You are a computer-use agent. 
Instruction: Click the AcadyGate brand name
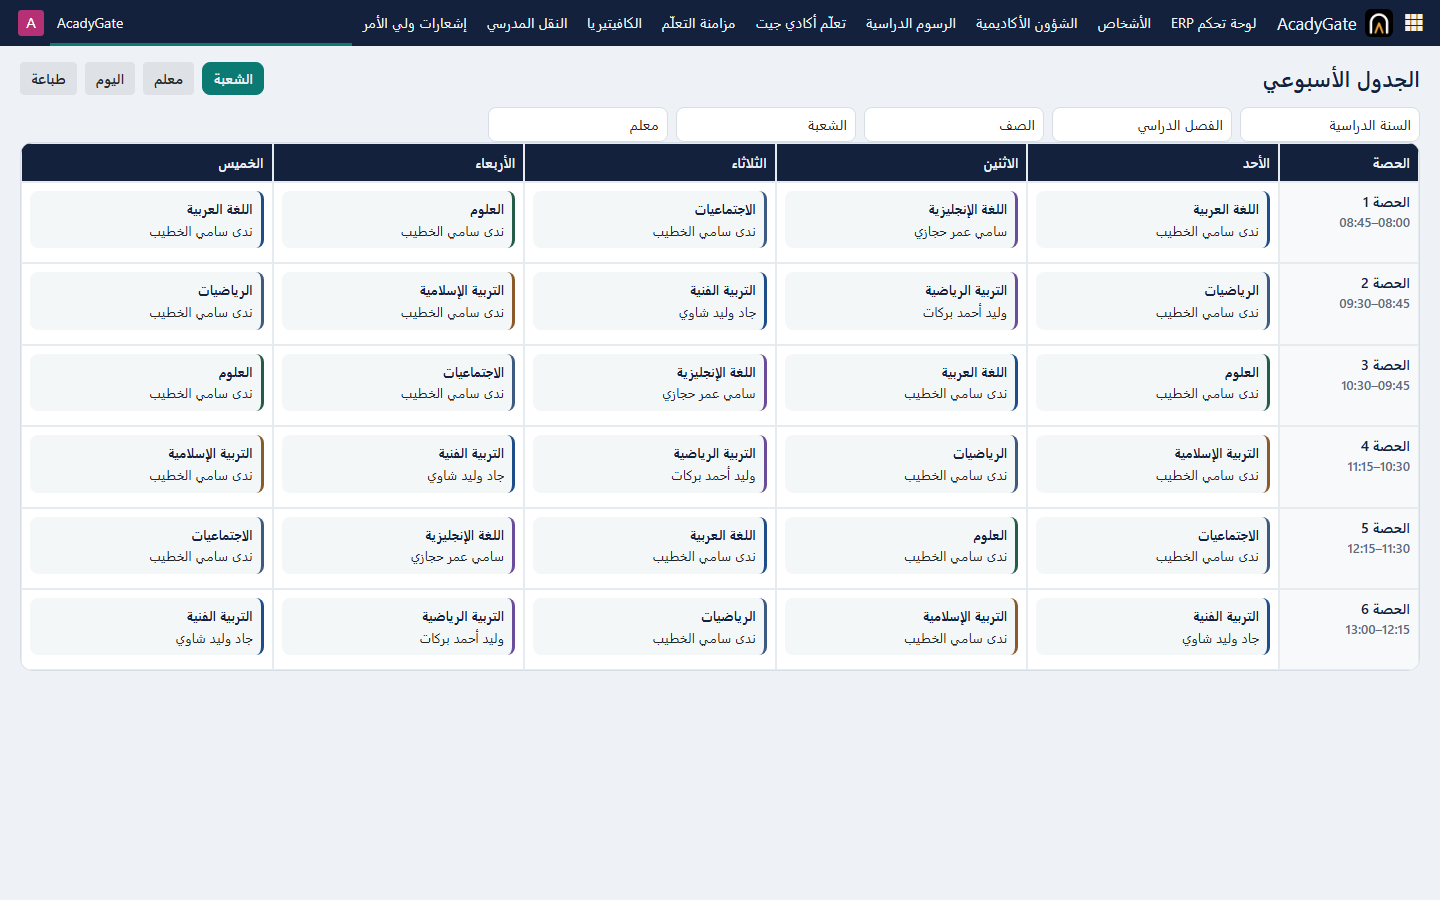(x=1316, y=24)
